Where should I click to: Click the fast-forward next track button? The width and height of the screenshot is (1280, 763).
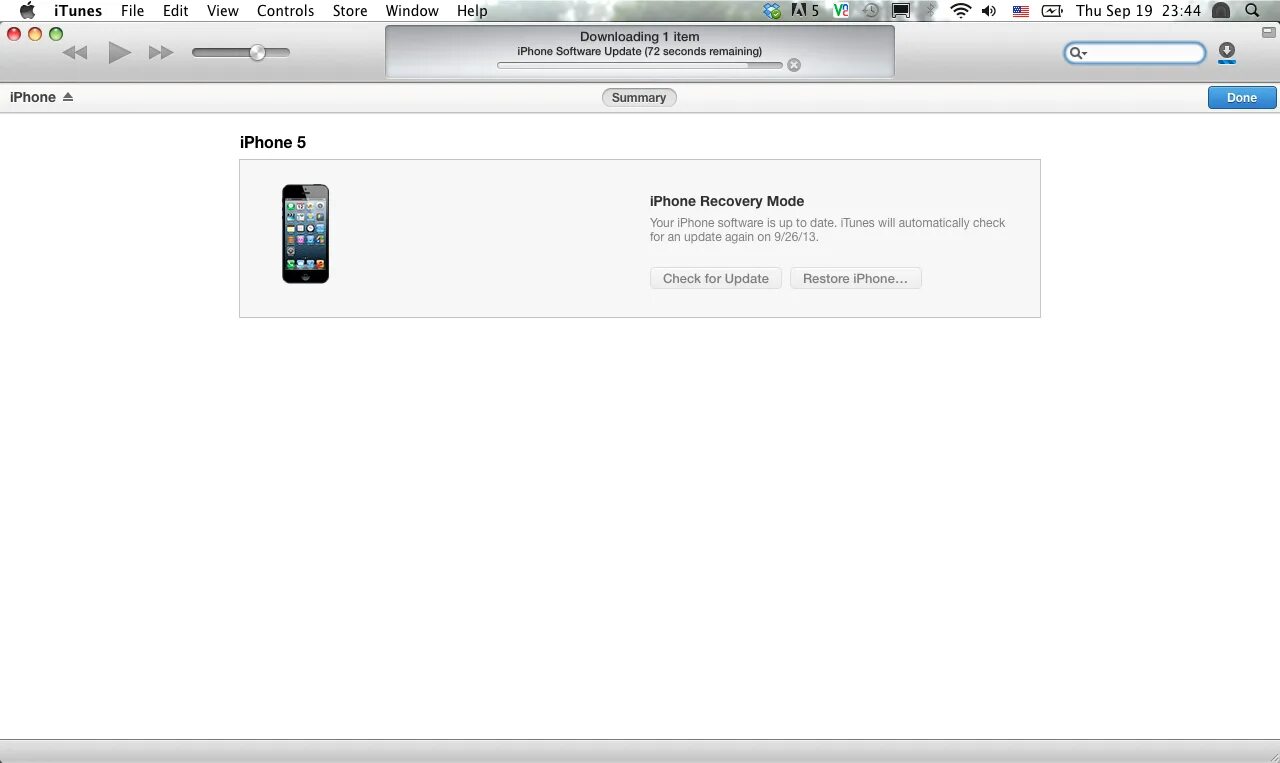pyautogui.click(x=161, y=52)
